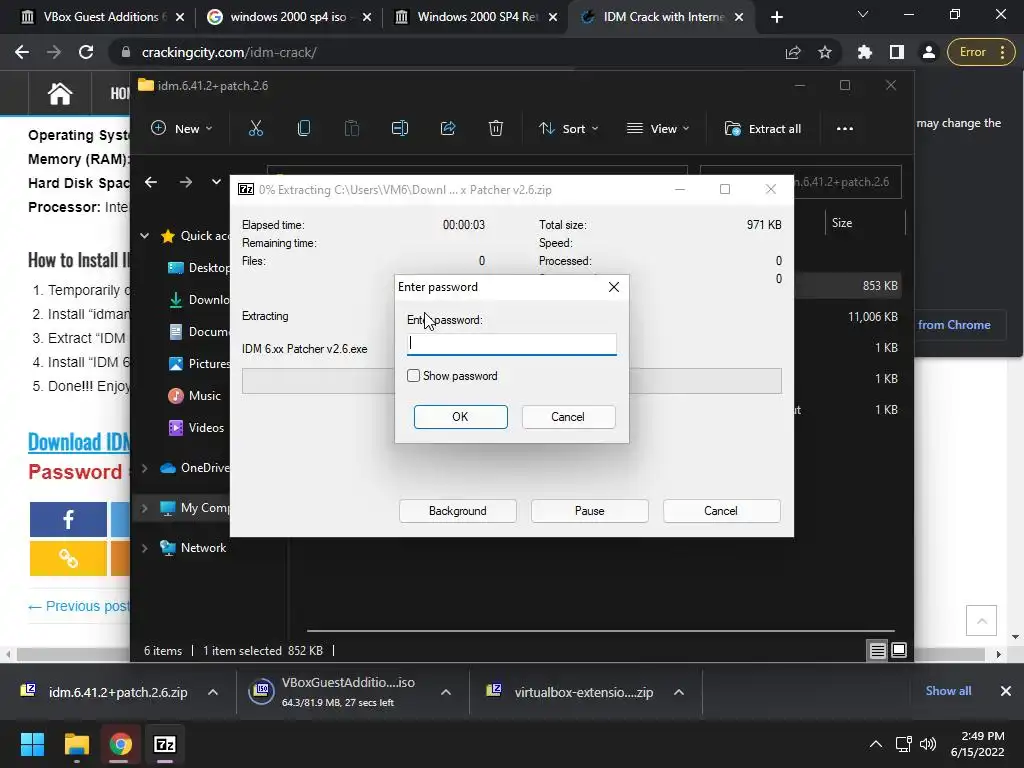Cancel the Enter password dialog
The width and height of the screenshot is (1024, 768).
pyautogui.click(x=568, y=417)
